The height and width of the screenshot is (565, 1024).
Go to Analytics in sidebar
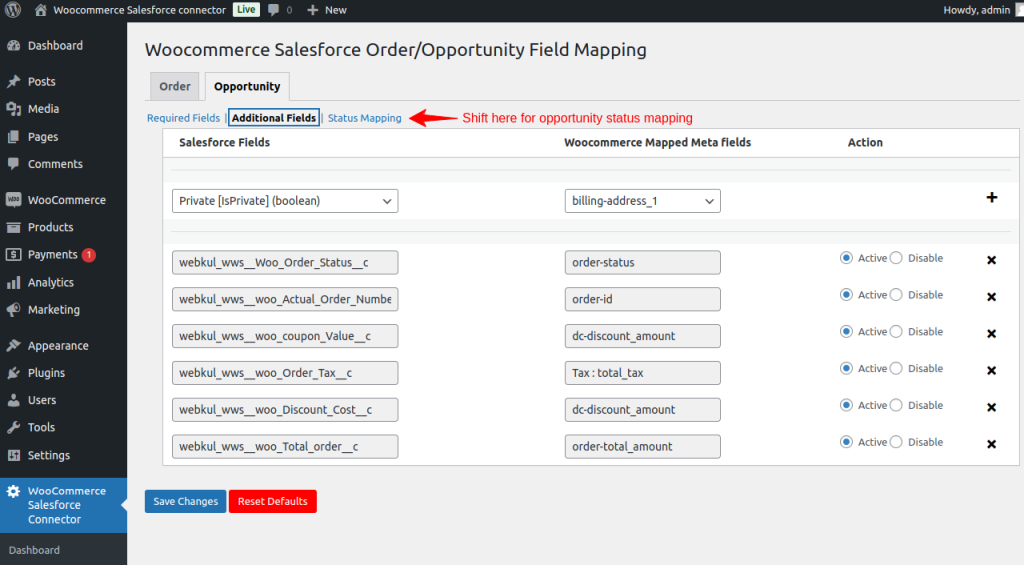[50, 282]
